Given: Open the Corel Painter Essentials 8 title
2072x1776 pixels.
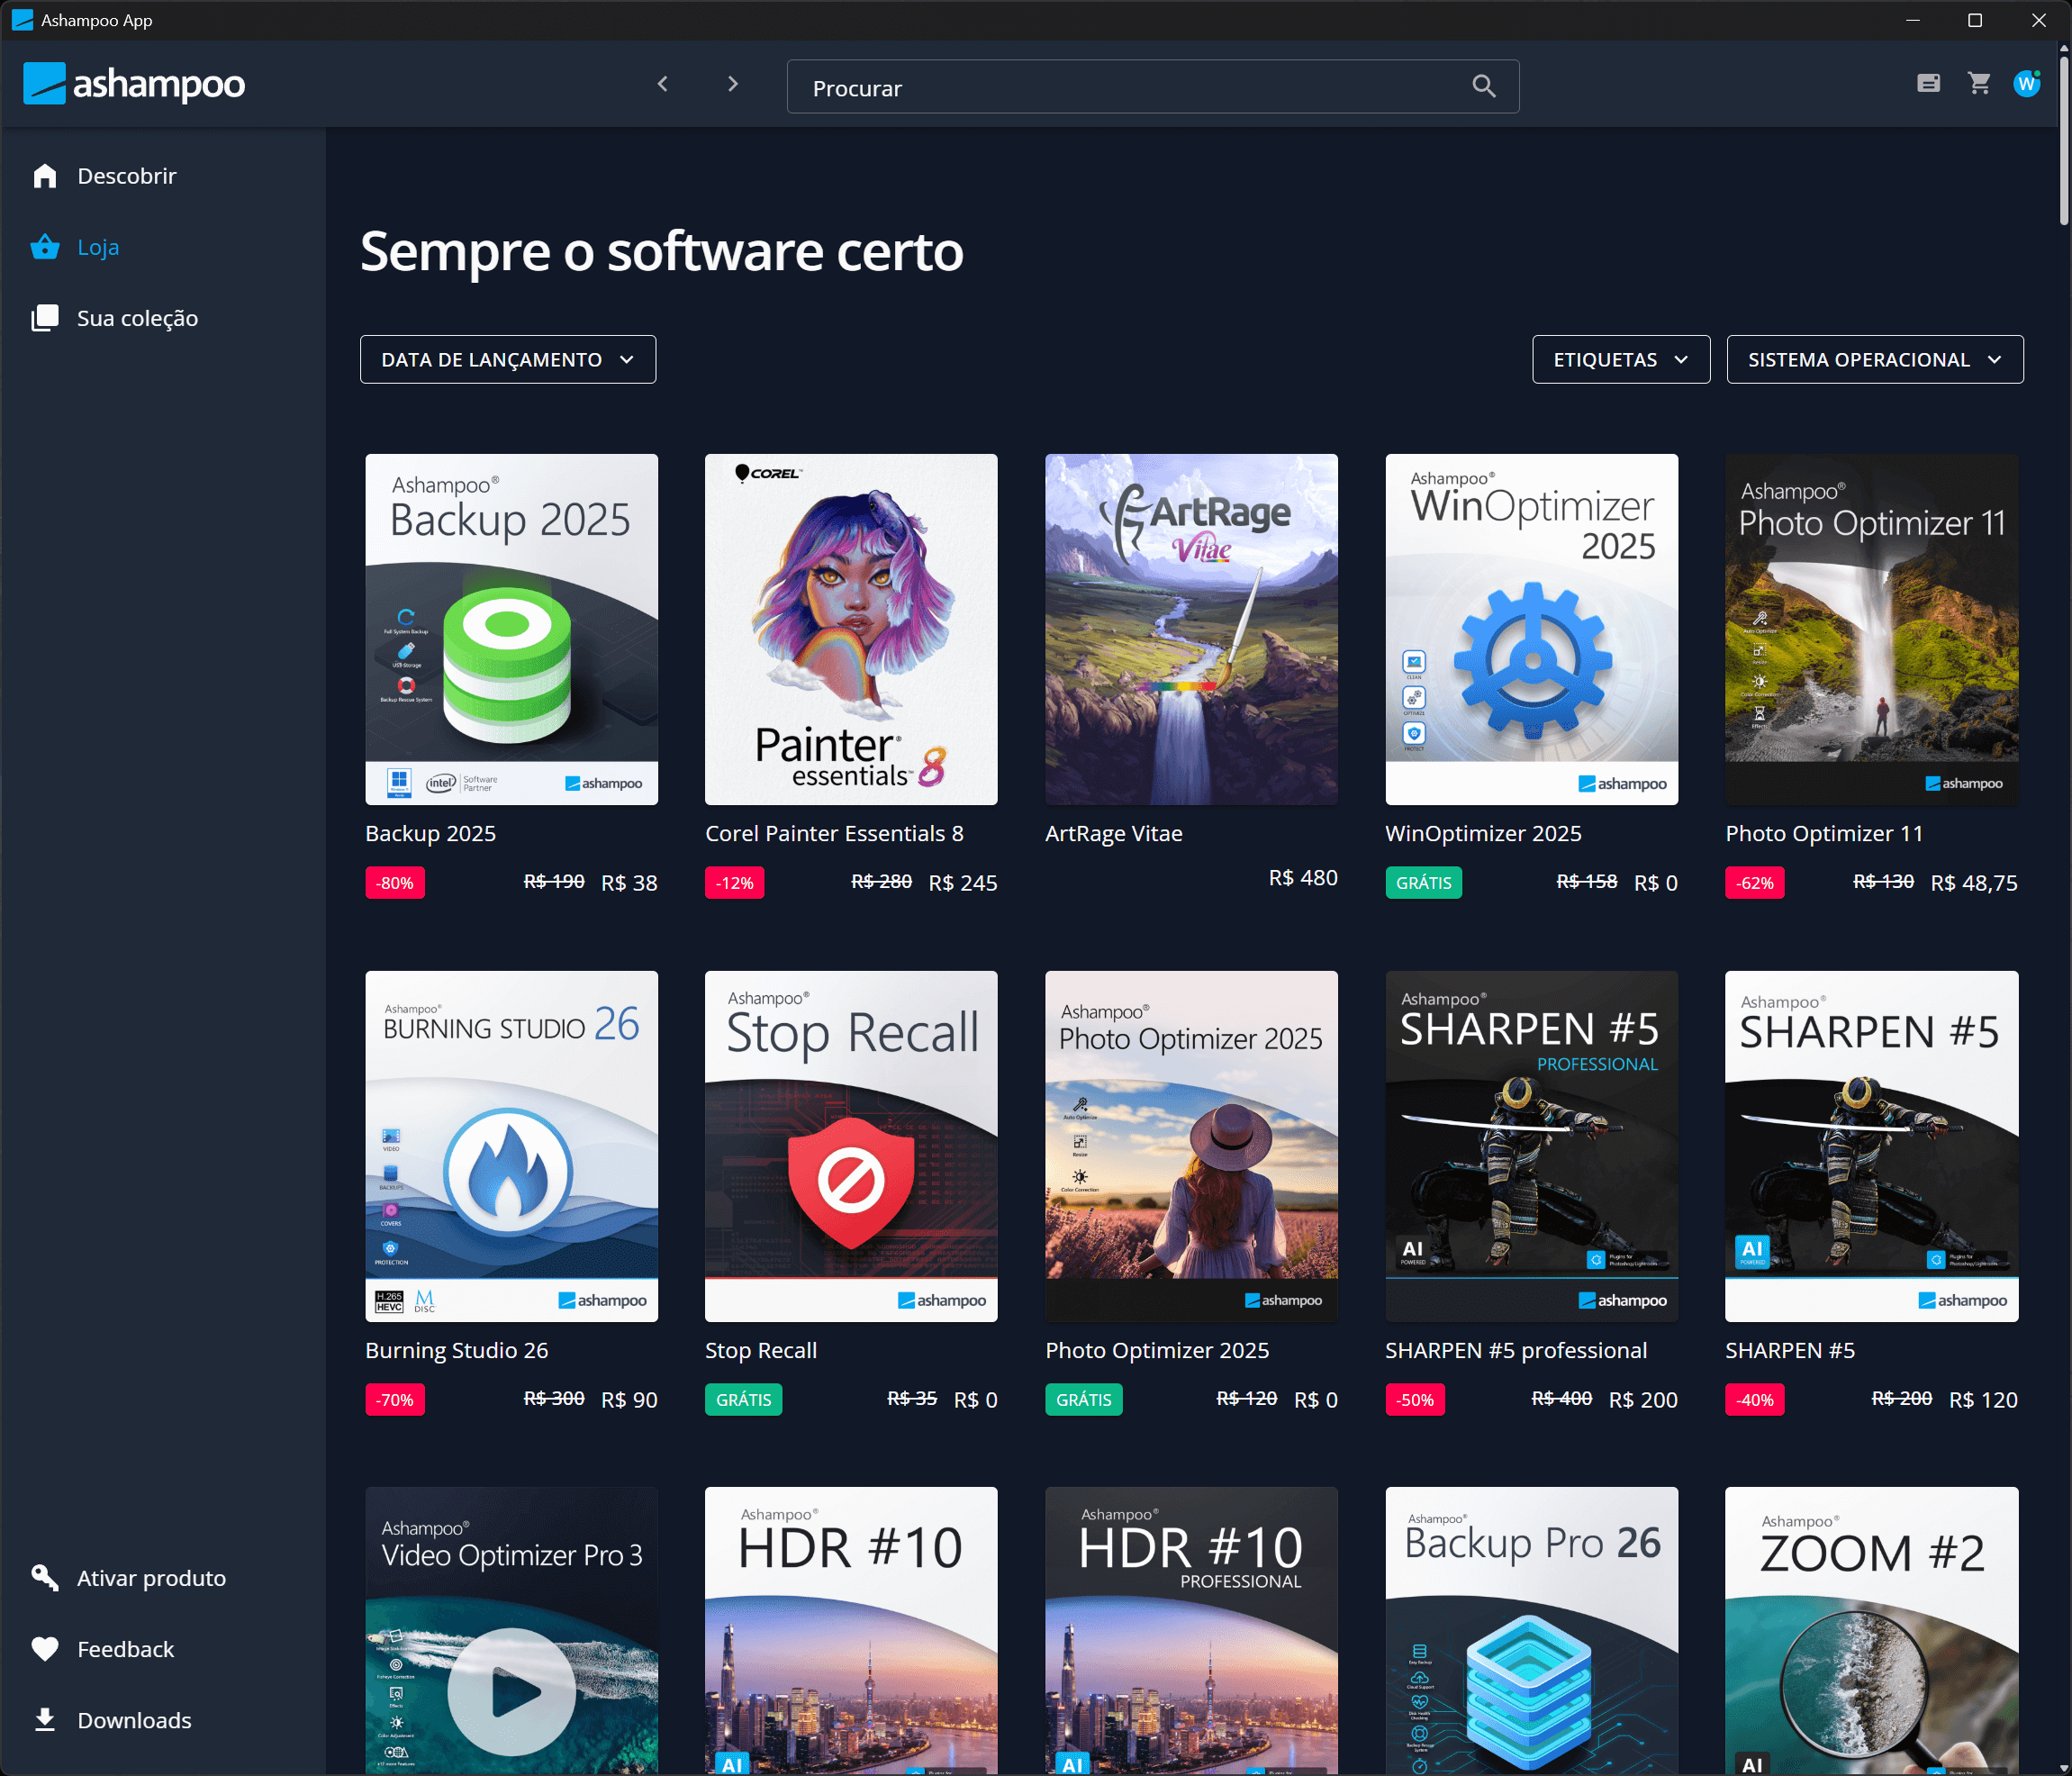Looking at the screenshot, I should point(834,834).
